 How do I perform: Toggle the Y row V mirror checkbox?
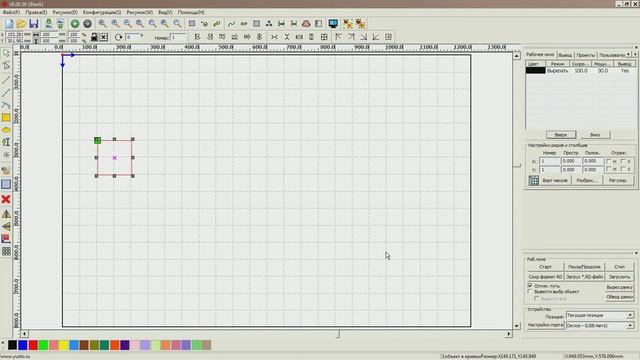pyautogui.click(x=623, y=169)
